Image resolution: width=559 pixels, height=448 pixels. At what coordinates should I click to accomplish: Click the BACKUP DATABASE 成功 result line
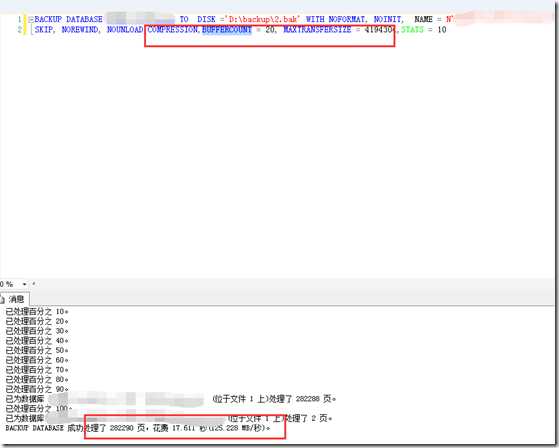pyautogui.click(x=138, y=428)
